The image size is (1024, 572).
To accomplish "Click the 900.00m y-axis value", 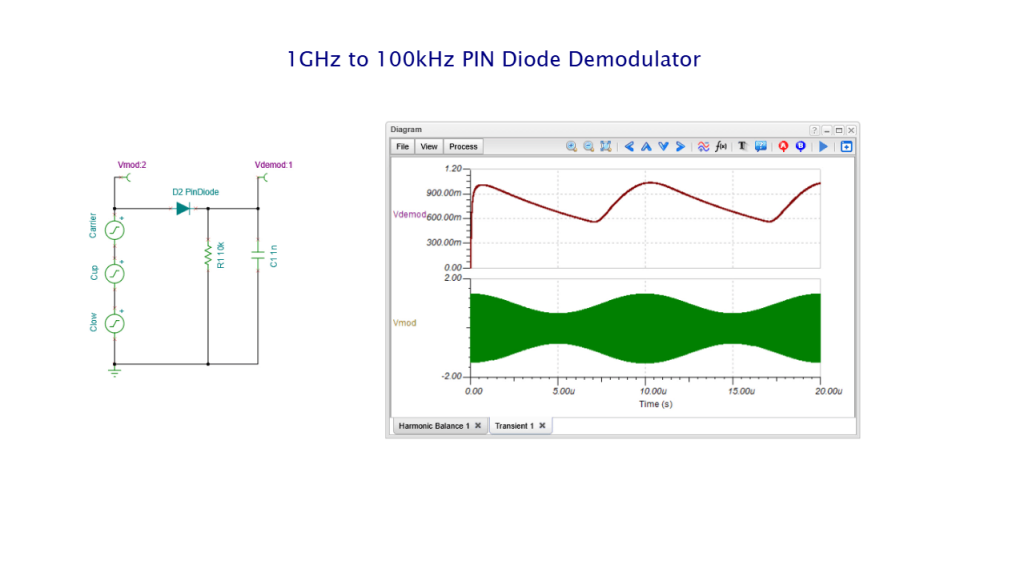I will pos(444,193).
